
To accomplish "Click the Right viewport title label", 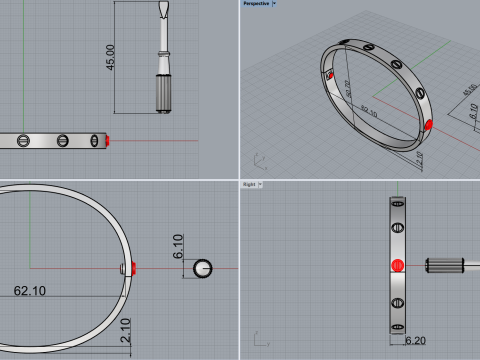I will [249, 184].
